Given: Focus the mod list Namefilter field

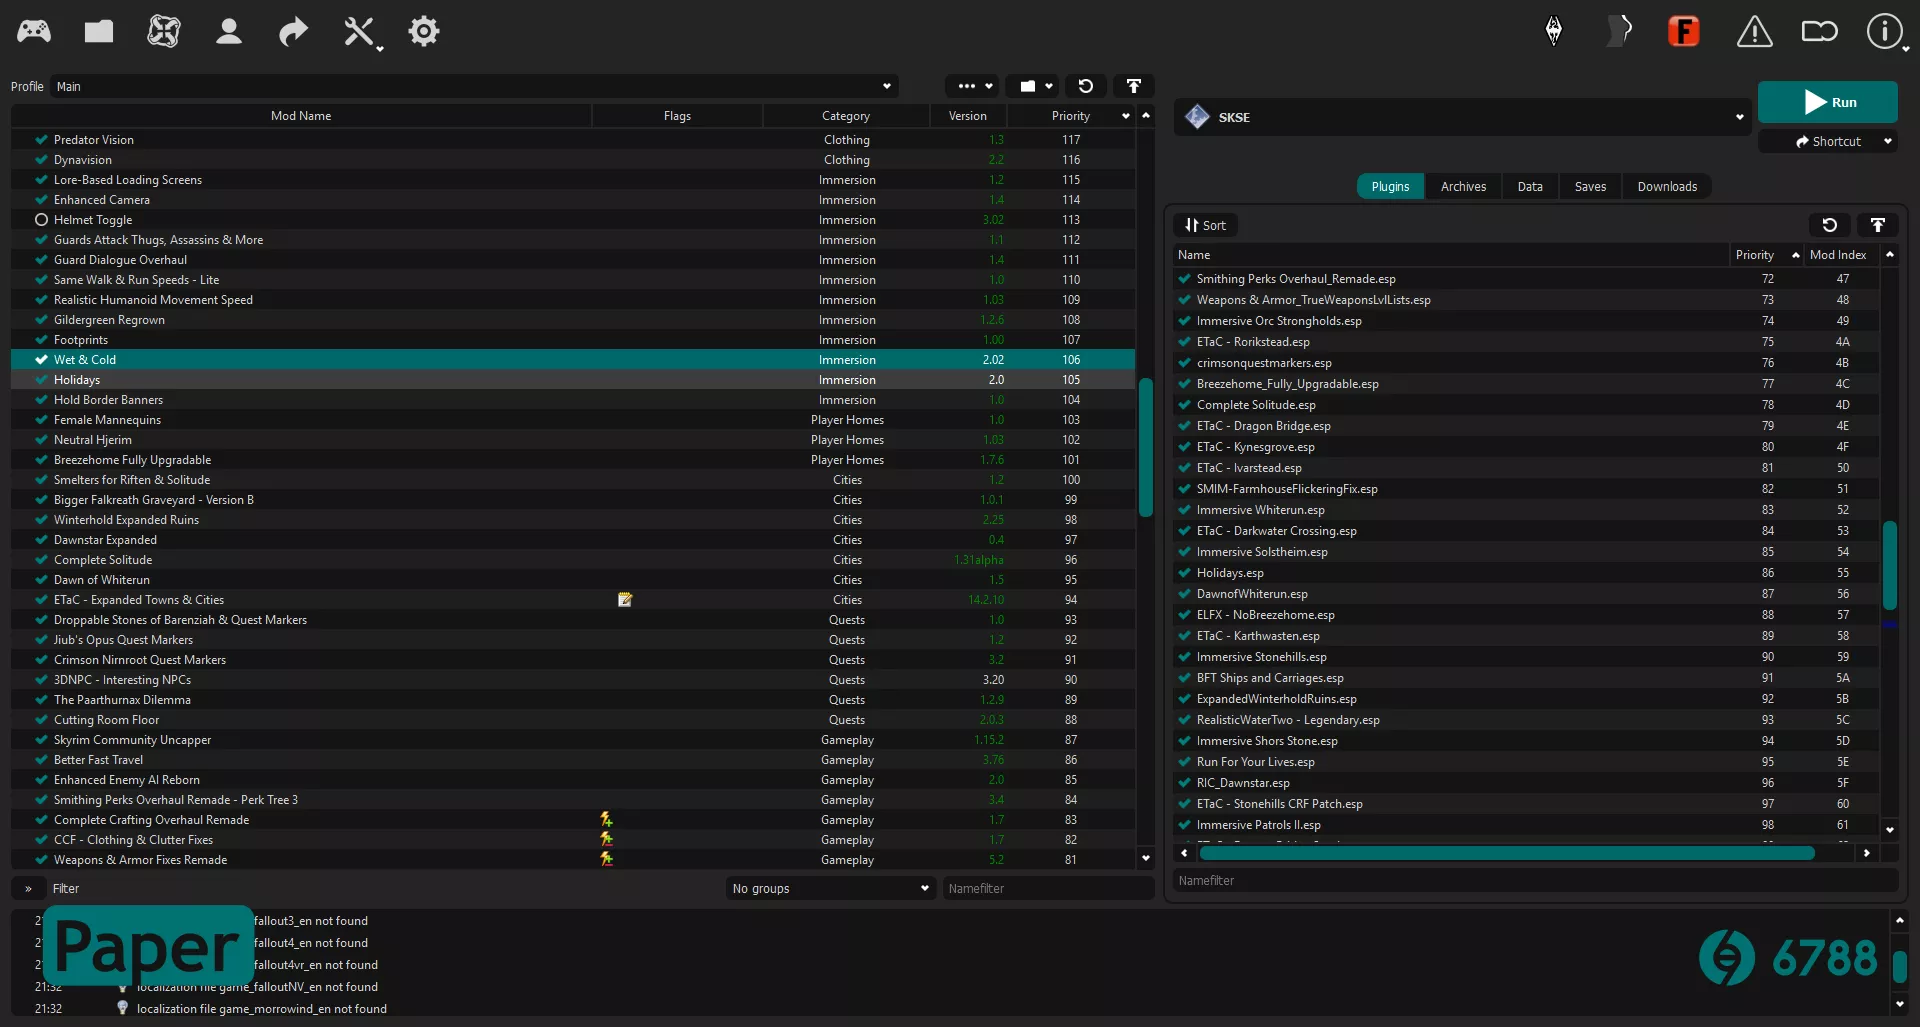Looking at the screenshot, I should [1048, 888].
